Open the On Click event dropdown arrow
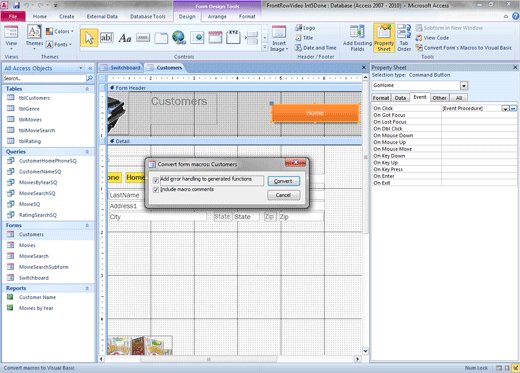Image resolution: width=520 pixels, height=373 pixels. pyautogui.click(x=505, y=108)
